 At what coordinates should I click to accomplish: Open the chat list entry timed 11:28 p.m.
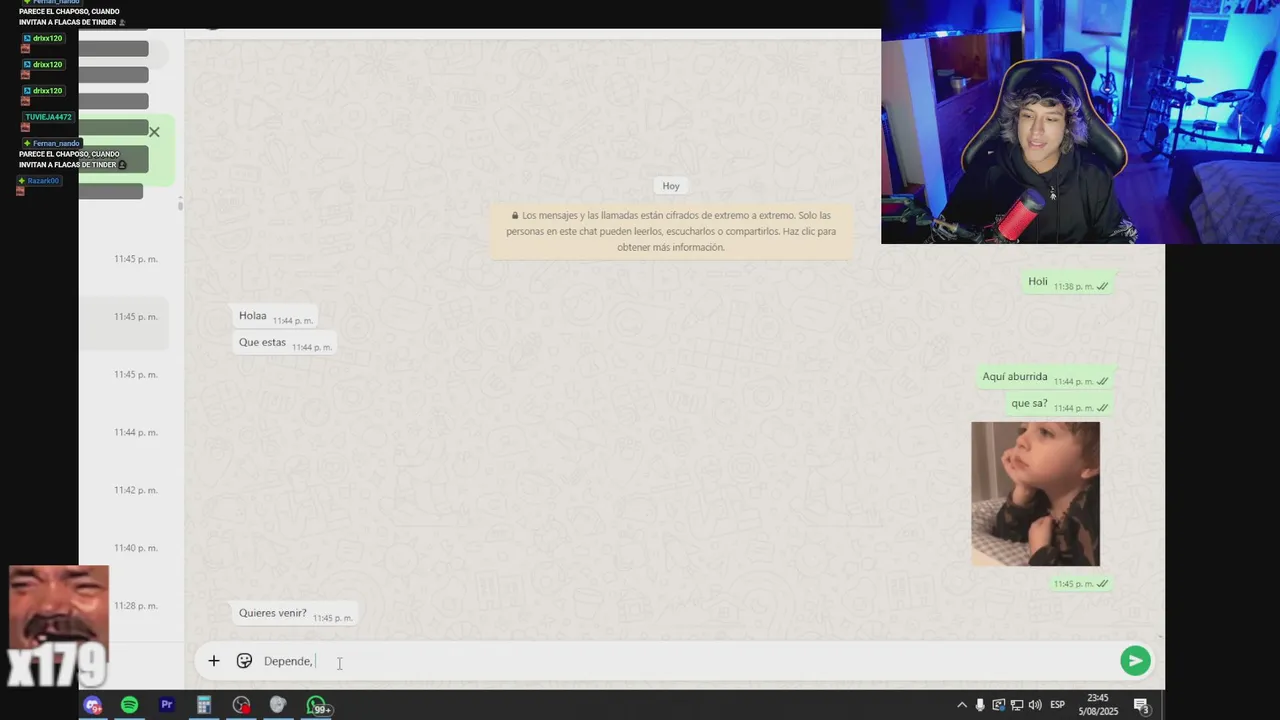(124, 606)
